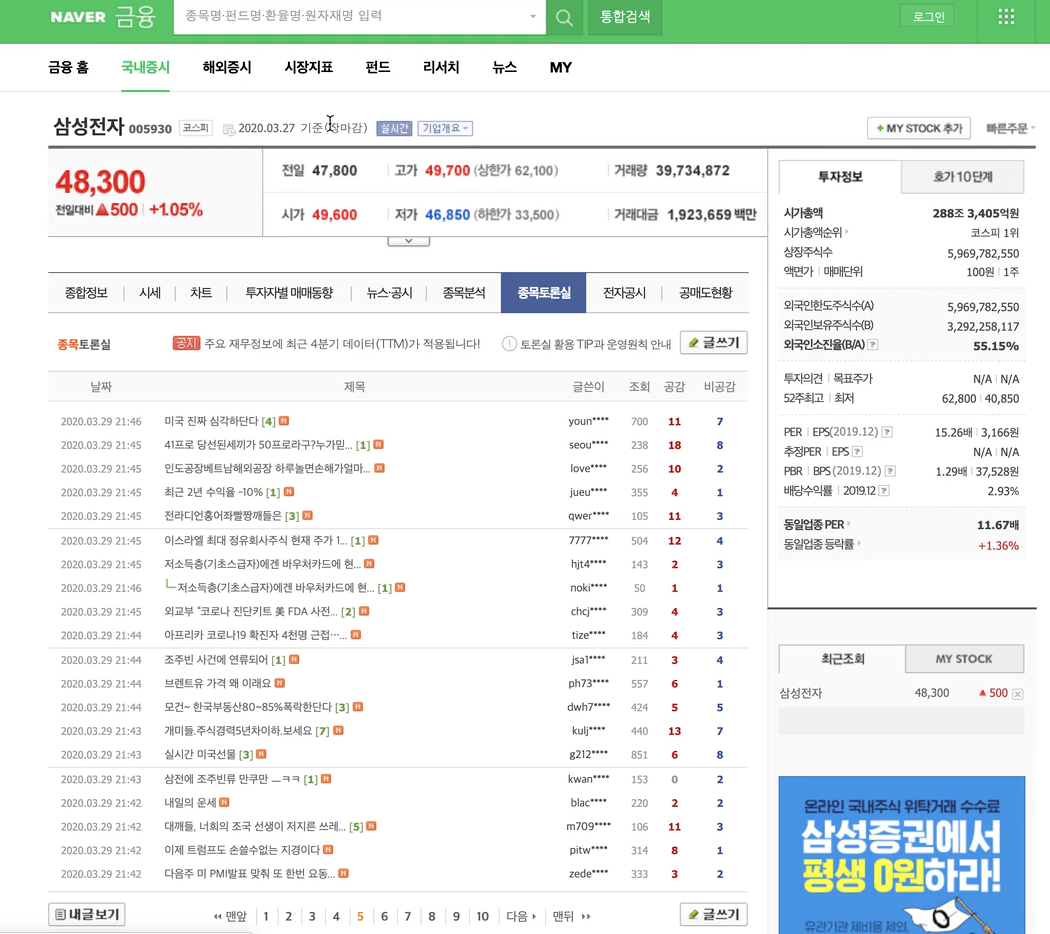Screen dimensions: 1050x934
Task: Click help icon beside PER EPS(2019.12)
Action: tap(887, 432)
